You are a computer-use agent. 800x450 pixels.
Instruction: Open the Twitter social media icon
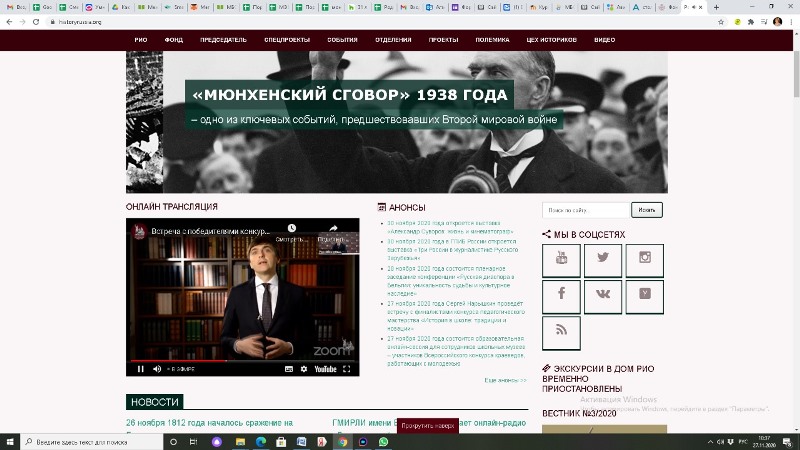[x=603, y=260]
